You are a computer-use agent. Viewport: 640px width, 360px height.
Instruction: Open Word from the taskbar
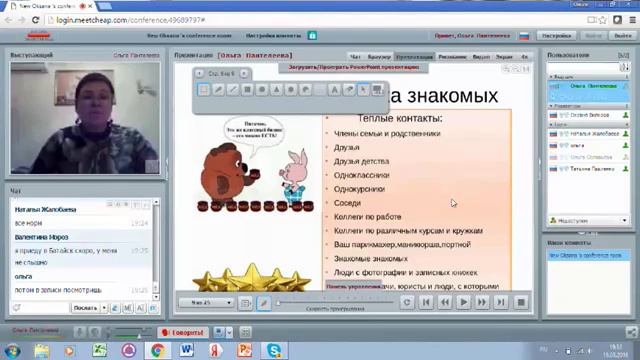click(187, 351)
